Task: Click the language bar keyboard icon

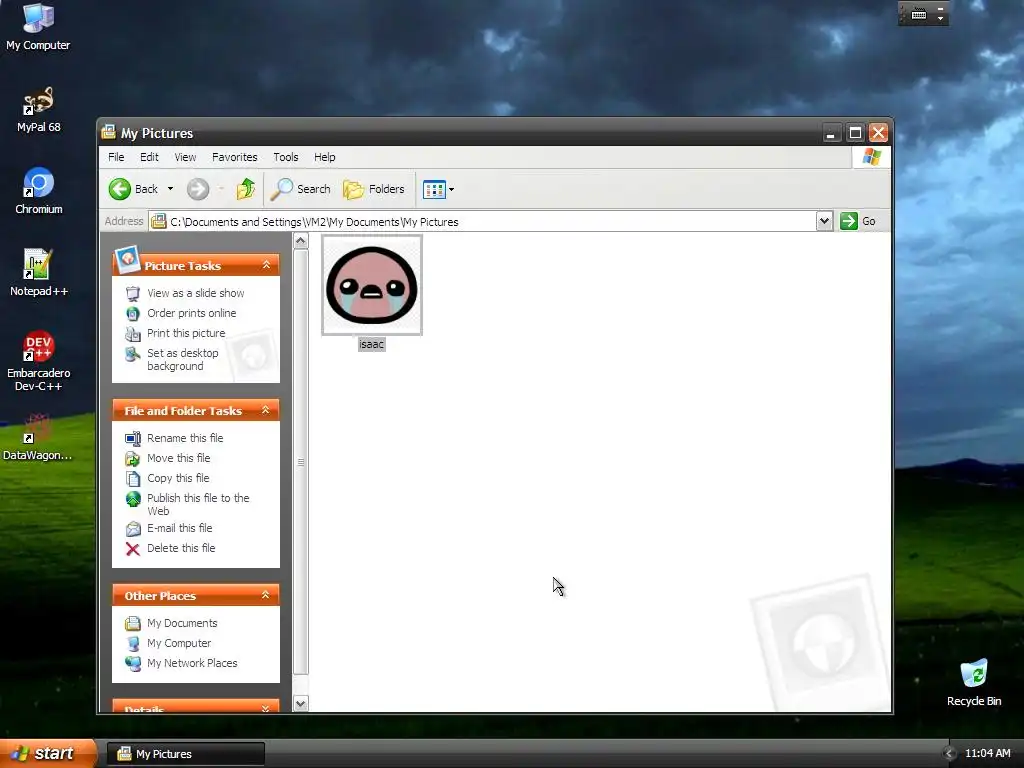Action: 919,14
